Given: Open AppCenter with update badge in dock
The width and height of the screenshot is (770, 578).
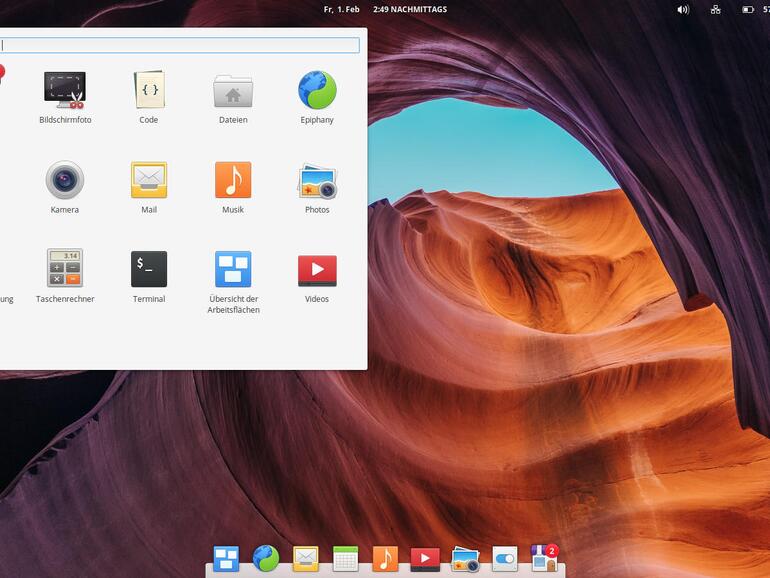Looking at the screenshot, I should pos(545,558).
